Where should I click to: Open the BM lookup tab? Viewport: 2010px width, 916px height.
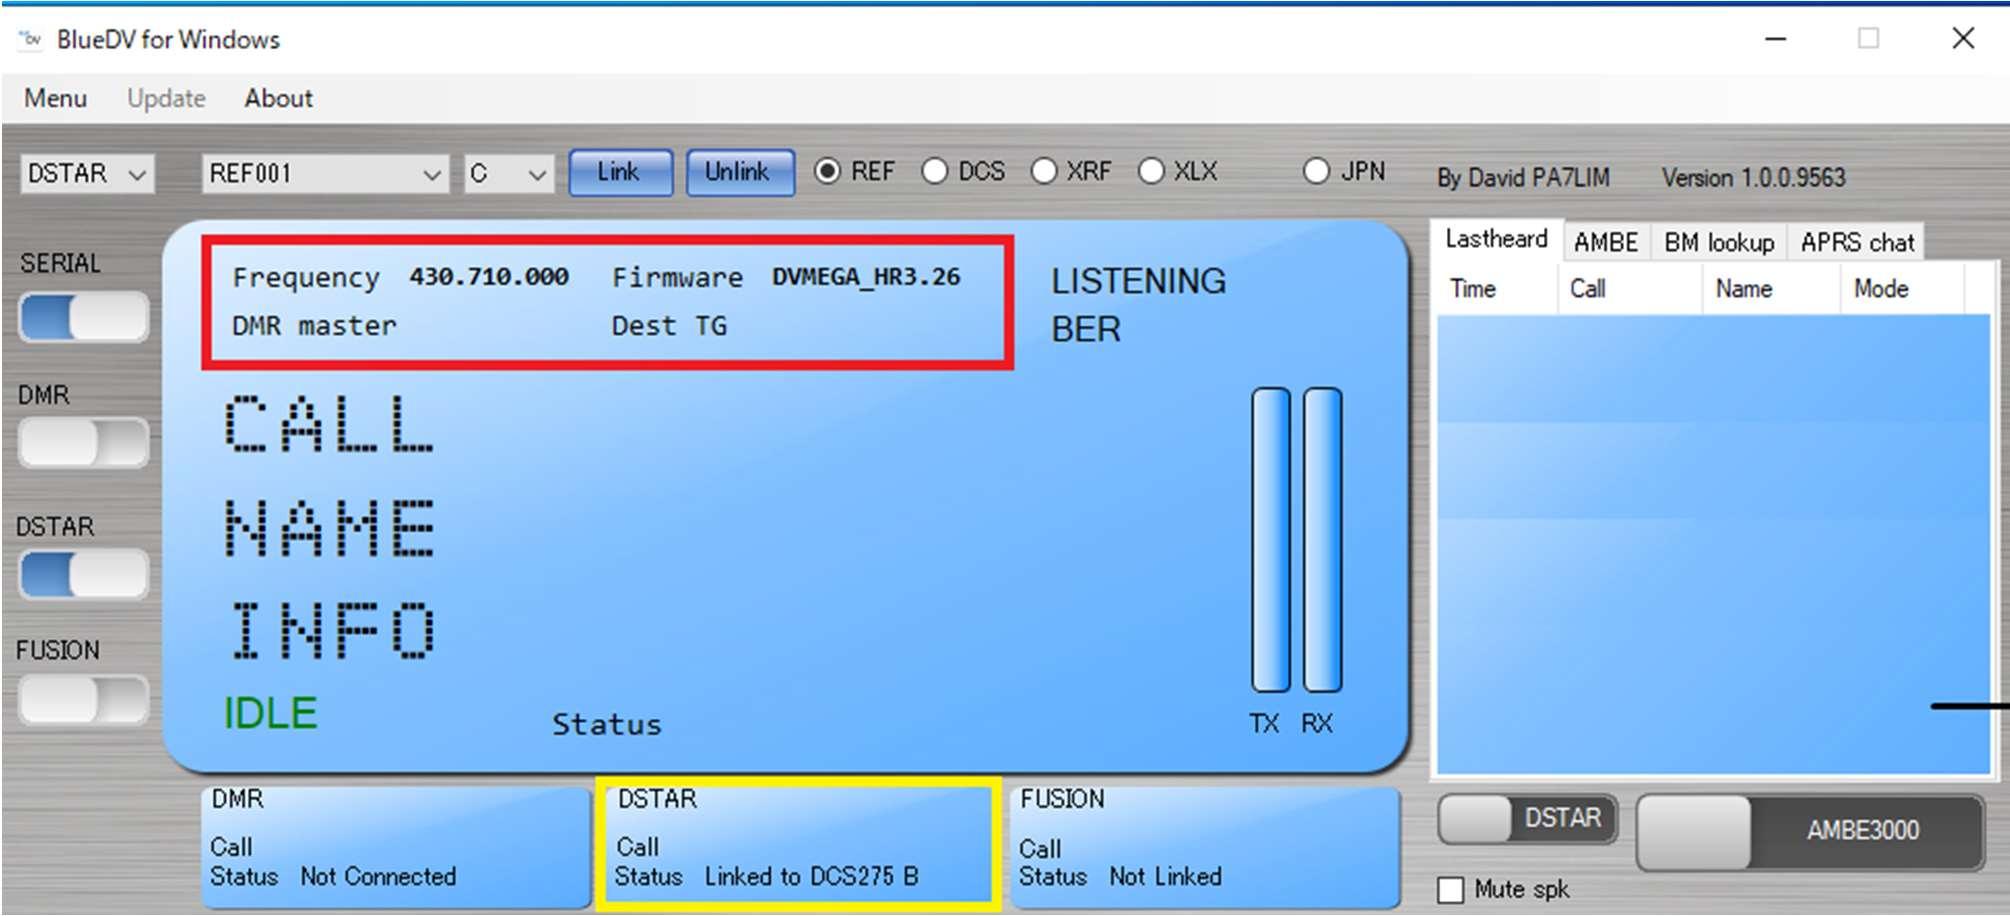[1719, 242]
